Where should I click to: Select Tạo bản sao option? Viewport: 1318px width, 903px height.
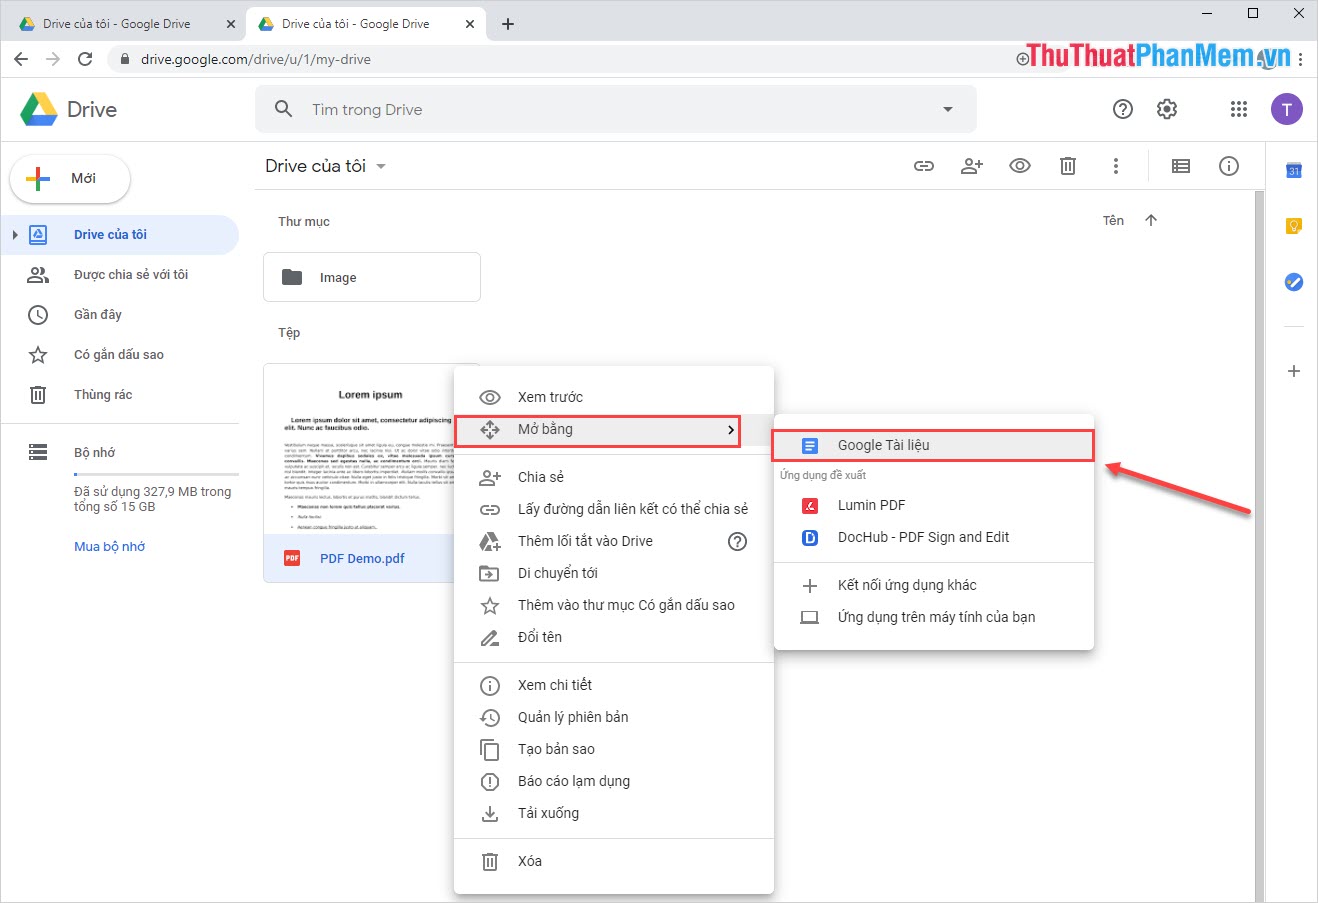(614, 749)
